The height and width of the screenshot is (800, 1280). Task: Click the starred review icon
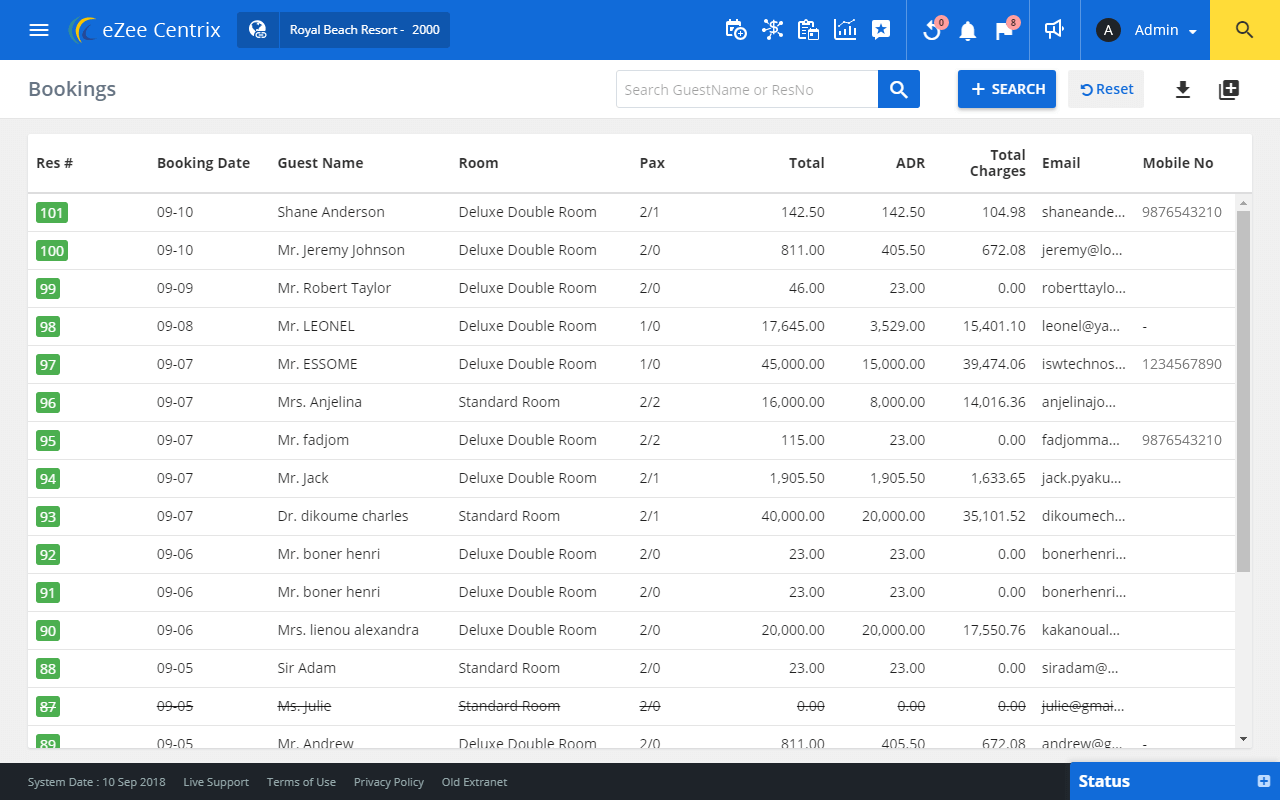881,31
